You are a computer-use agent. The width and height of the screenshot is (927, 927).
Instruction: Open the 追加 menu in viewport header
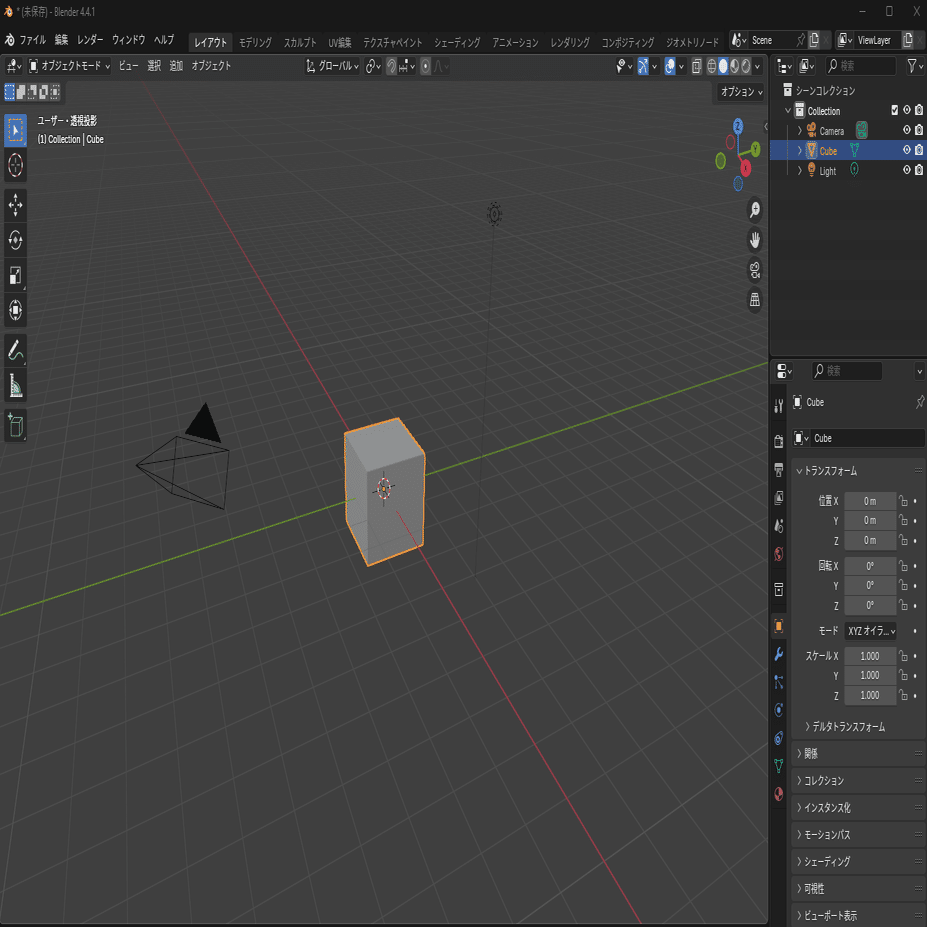(176, 66)
